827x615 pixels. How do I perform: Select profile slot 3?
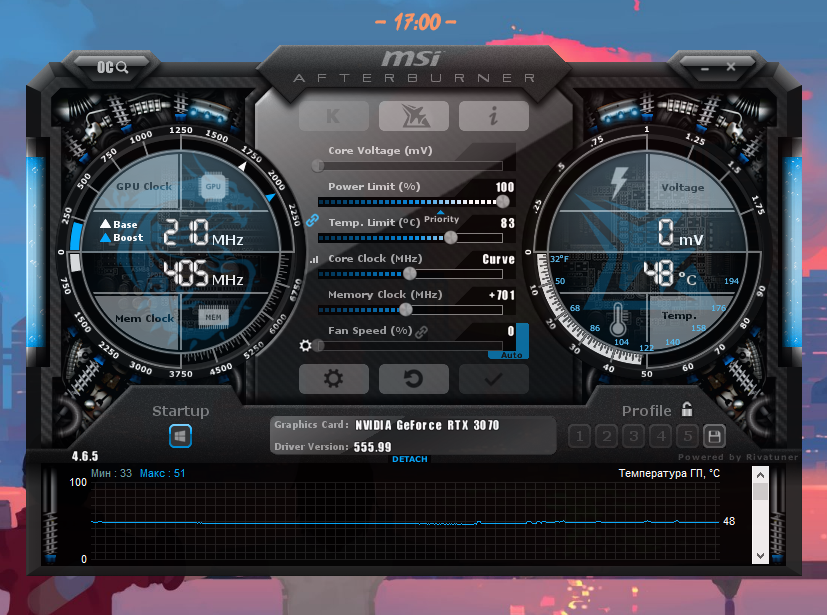coord(634,436)
